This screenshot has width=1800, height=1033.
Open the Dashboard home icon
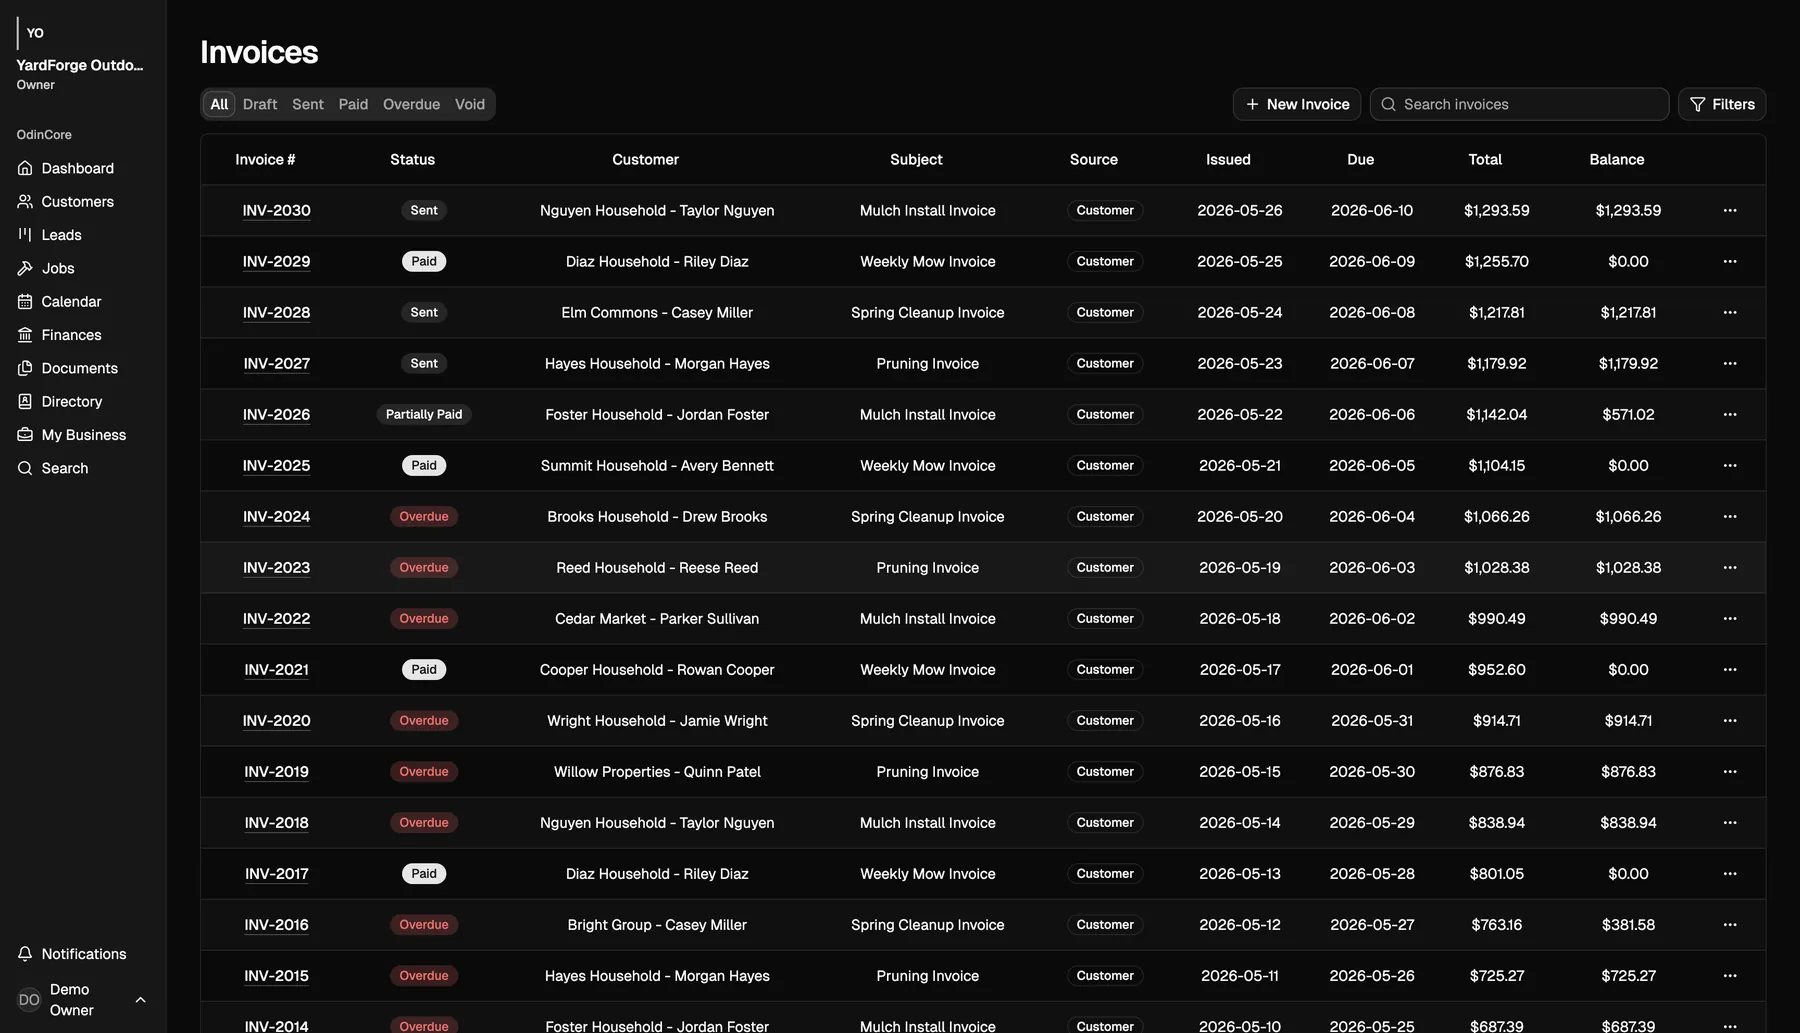(25, 168)
